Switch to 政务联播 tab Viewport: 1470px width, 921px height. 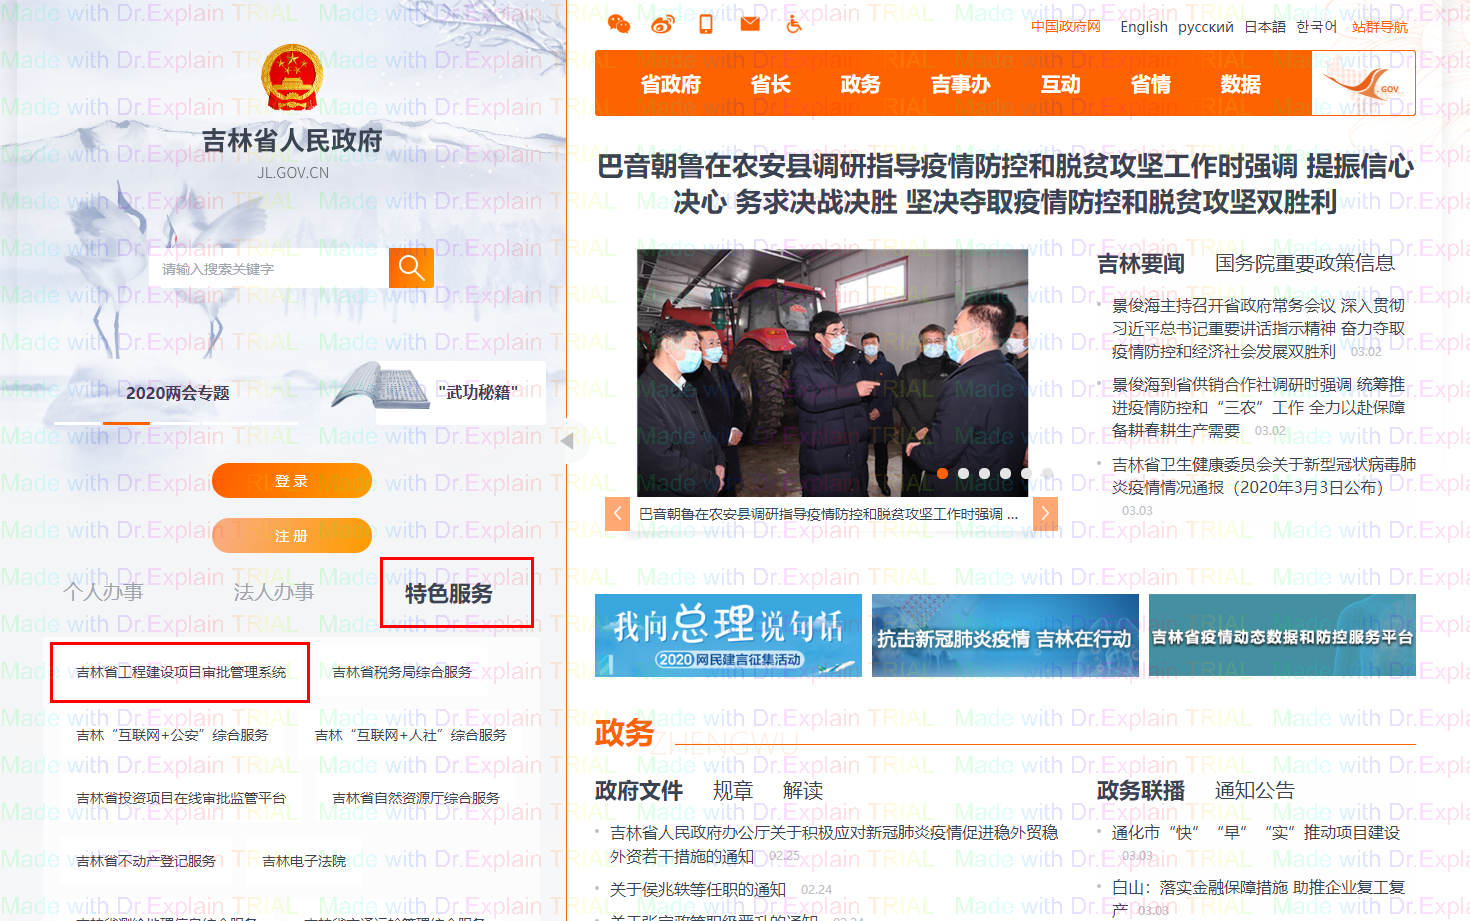1141,790
